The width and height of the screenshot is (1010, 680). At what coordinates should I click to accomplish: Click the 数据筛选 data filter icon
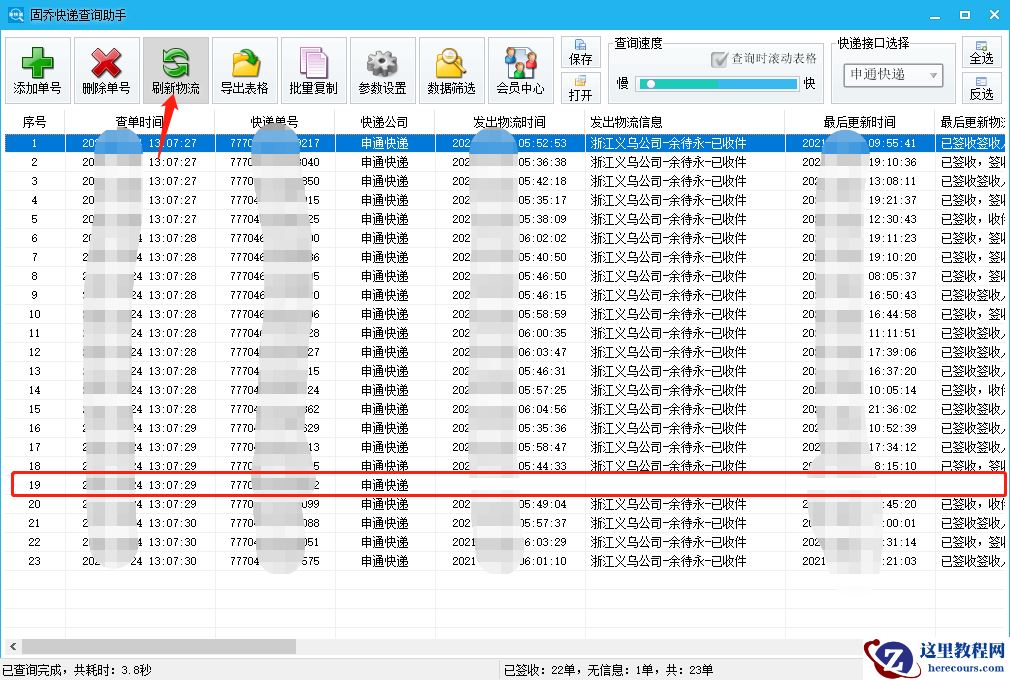point(450,68)
